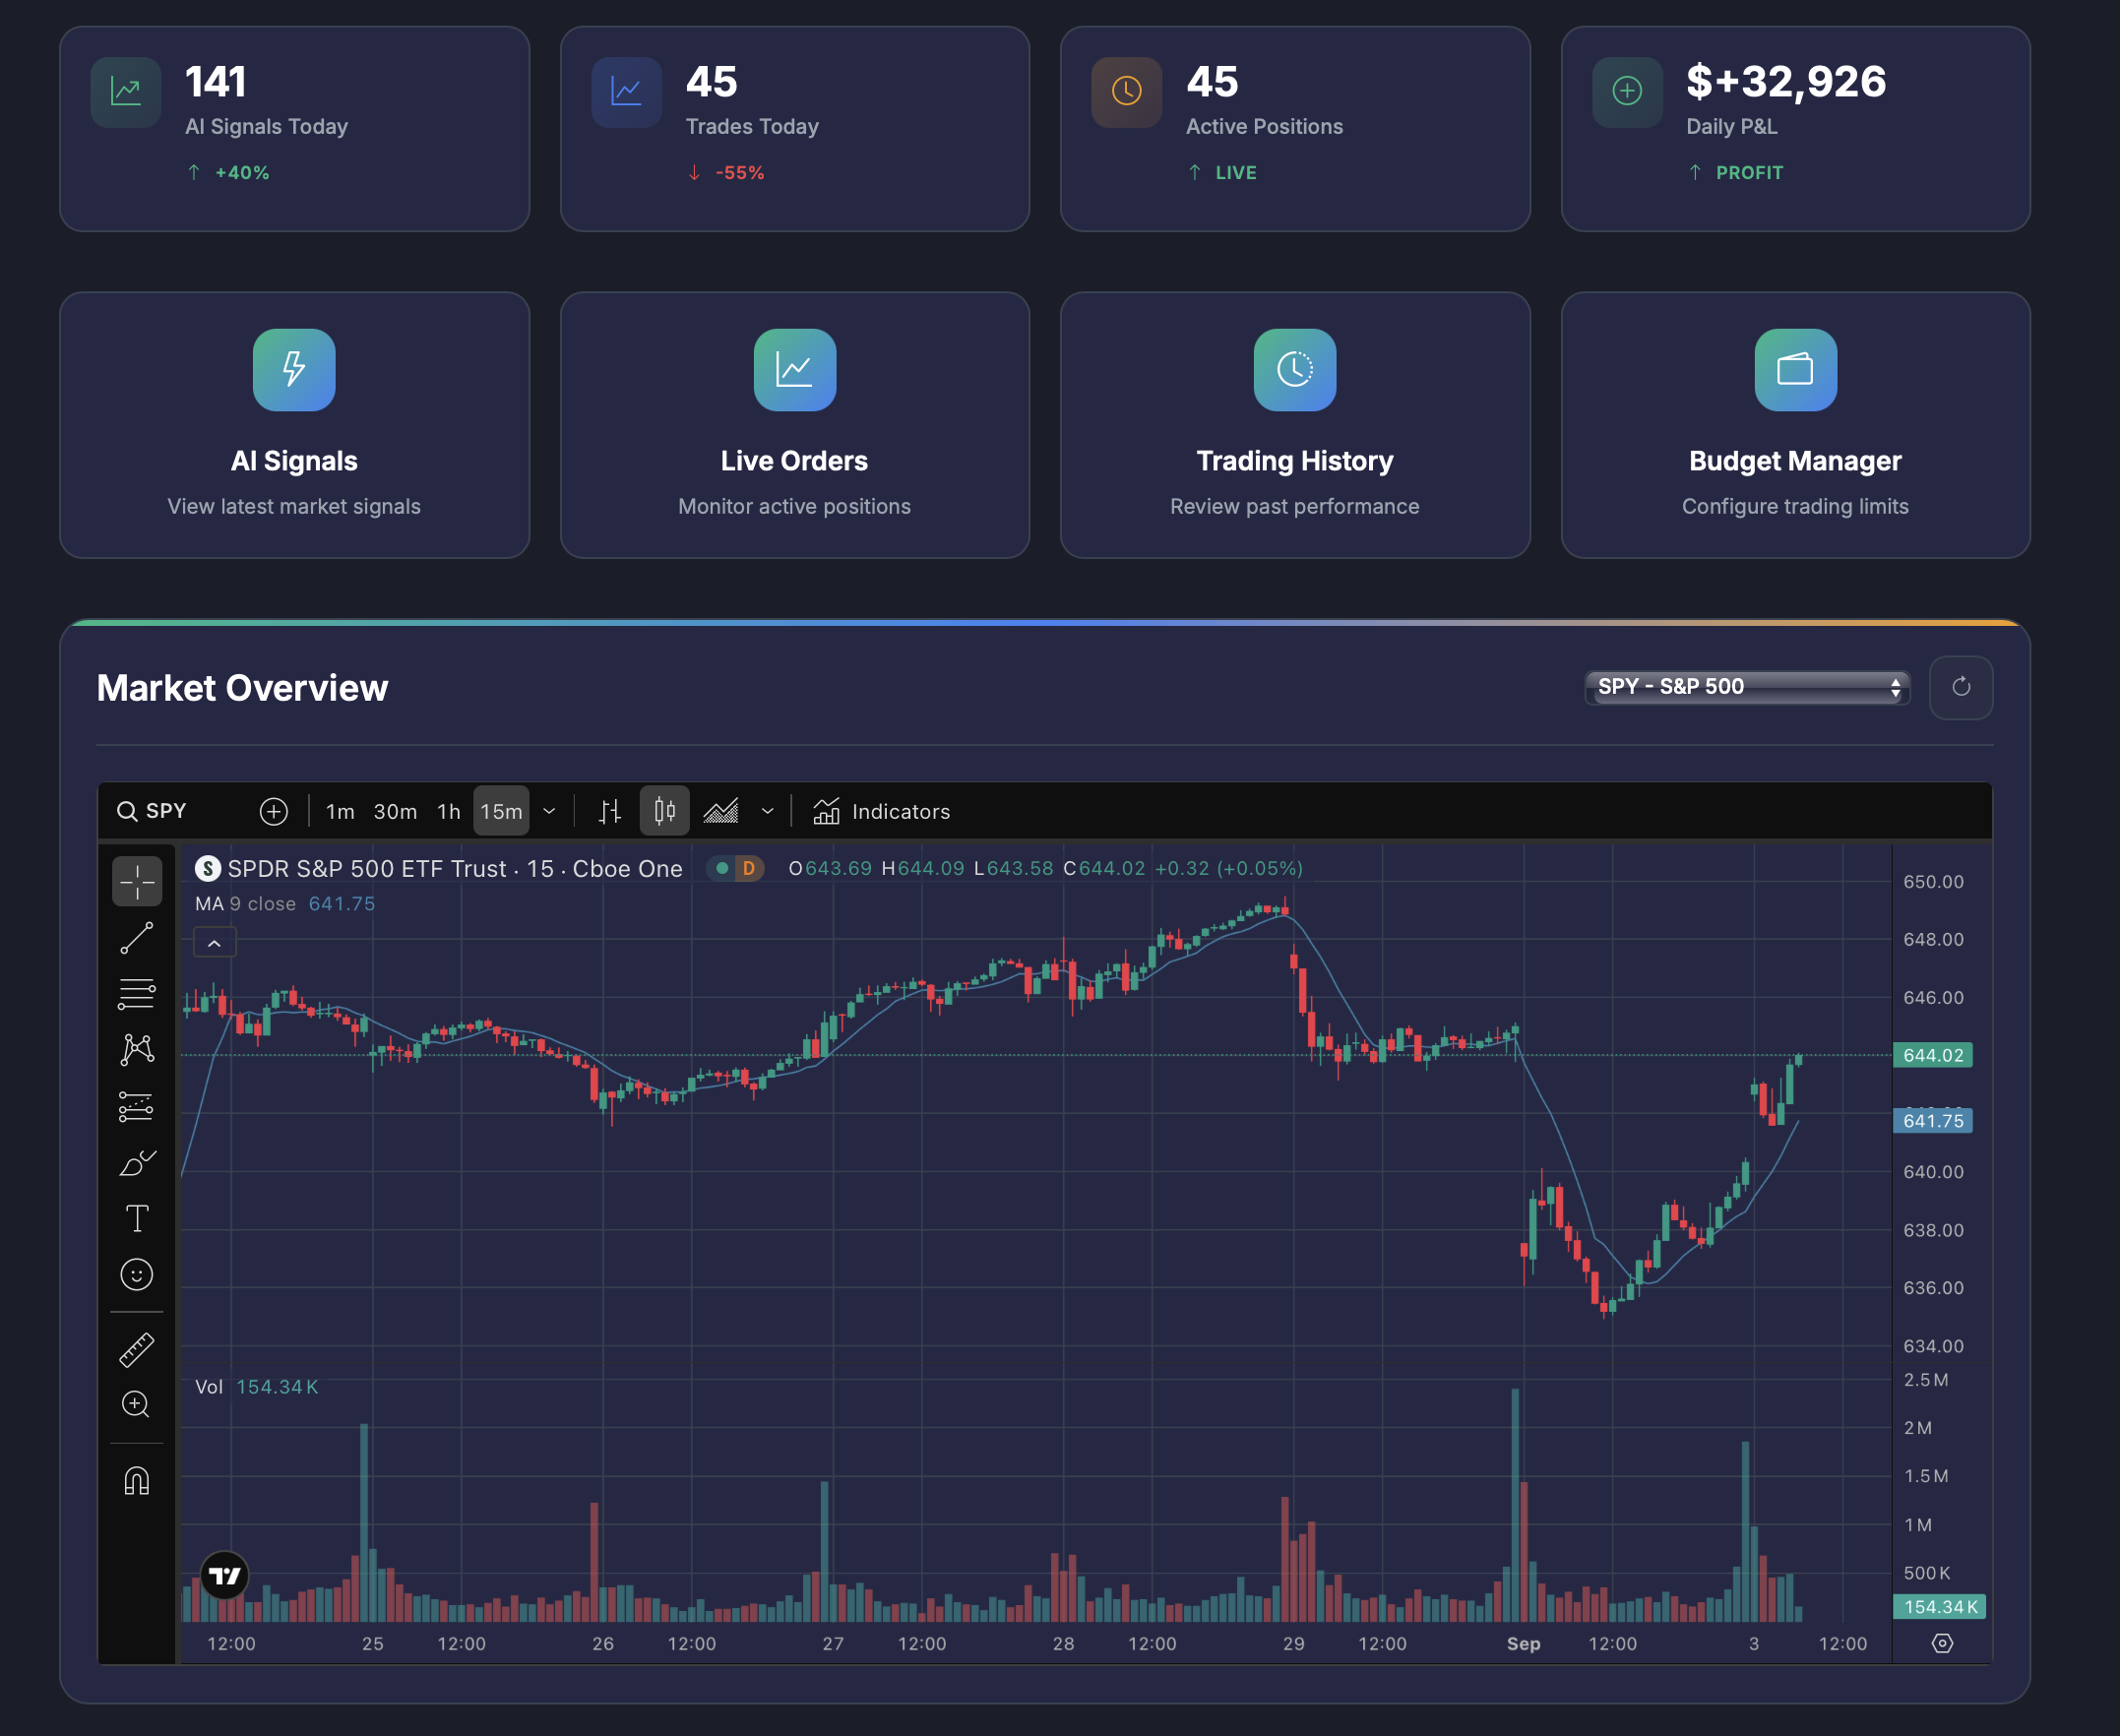The height and width of the screenshot is (1736, 2120).
Task: Click MA 9 close indicator legend
Action: [285, 904]
